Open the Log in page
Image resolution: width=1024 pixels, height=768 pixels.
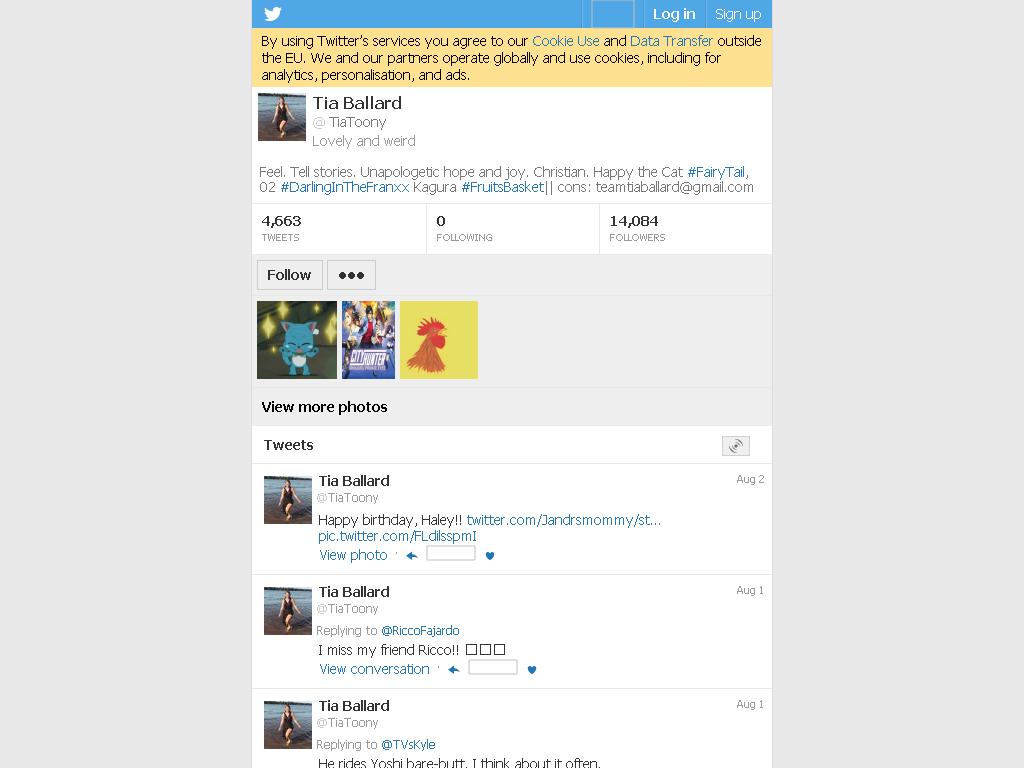674,14
